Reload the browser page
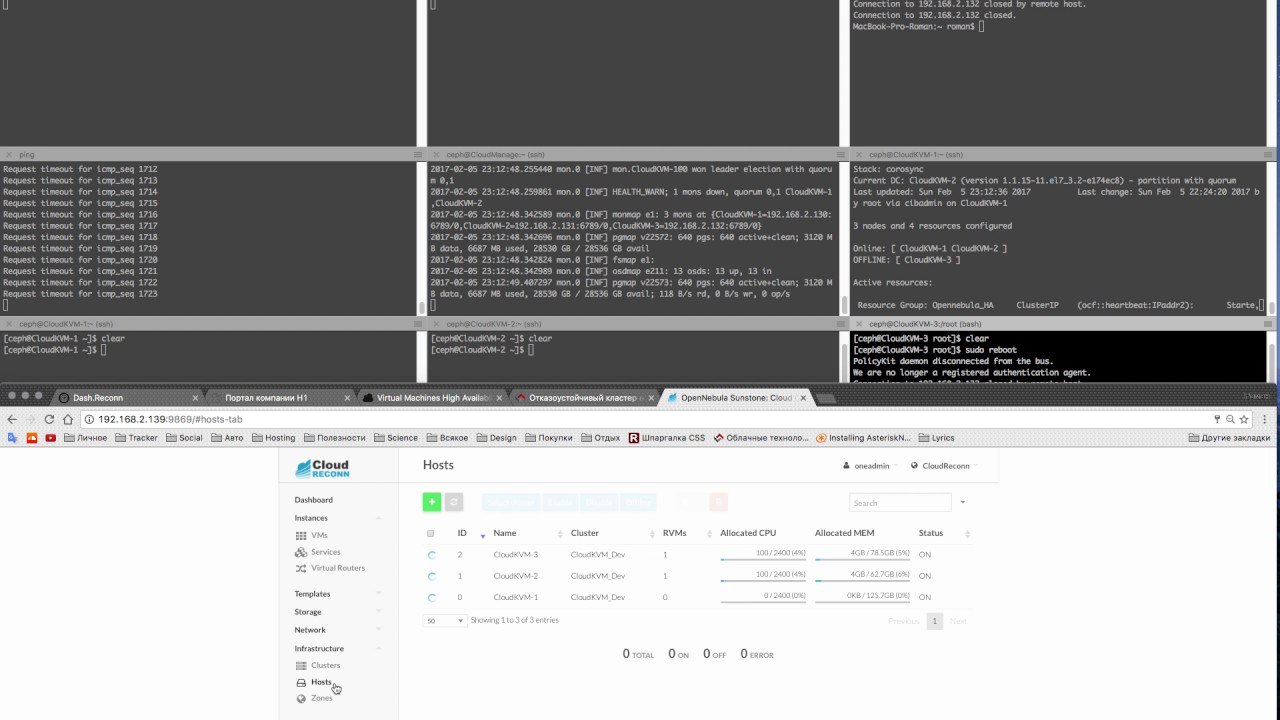1280x720 pixels. pos(50,419)
